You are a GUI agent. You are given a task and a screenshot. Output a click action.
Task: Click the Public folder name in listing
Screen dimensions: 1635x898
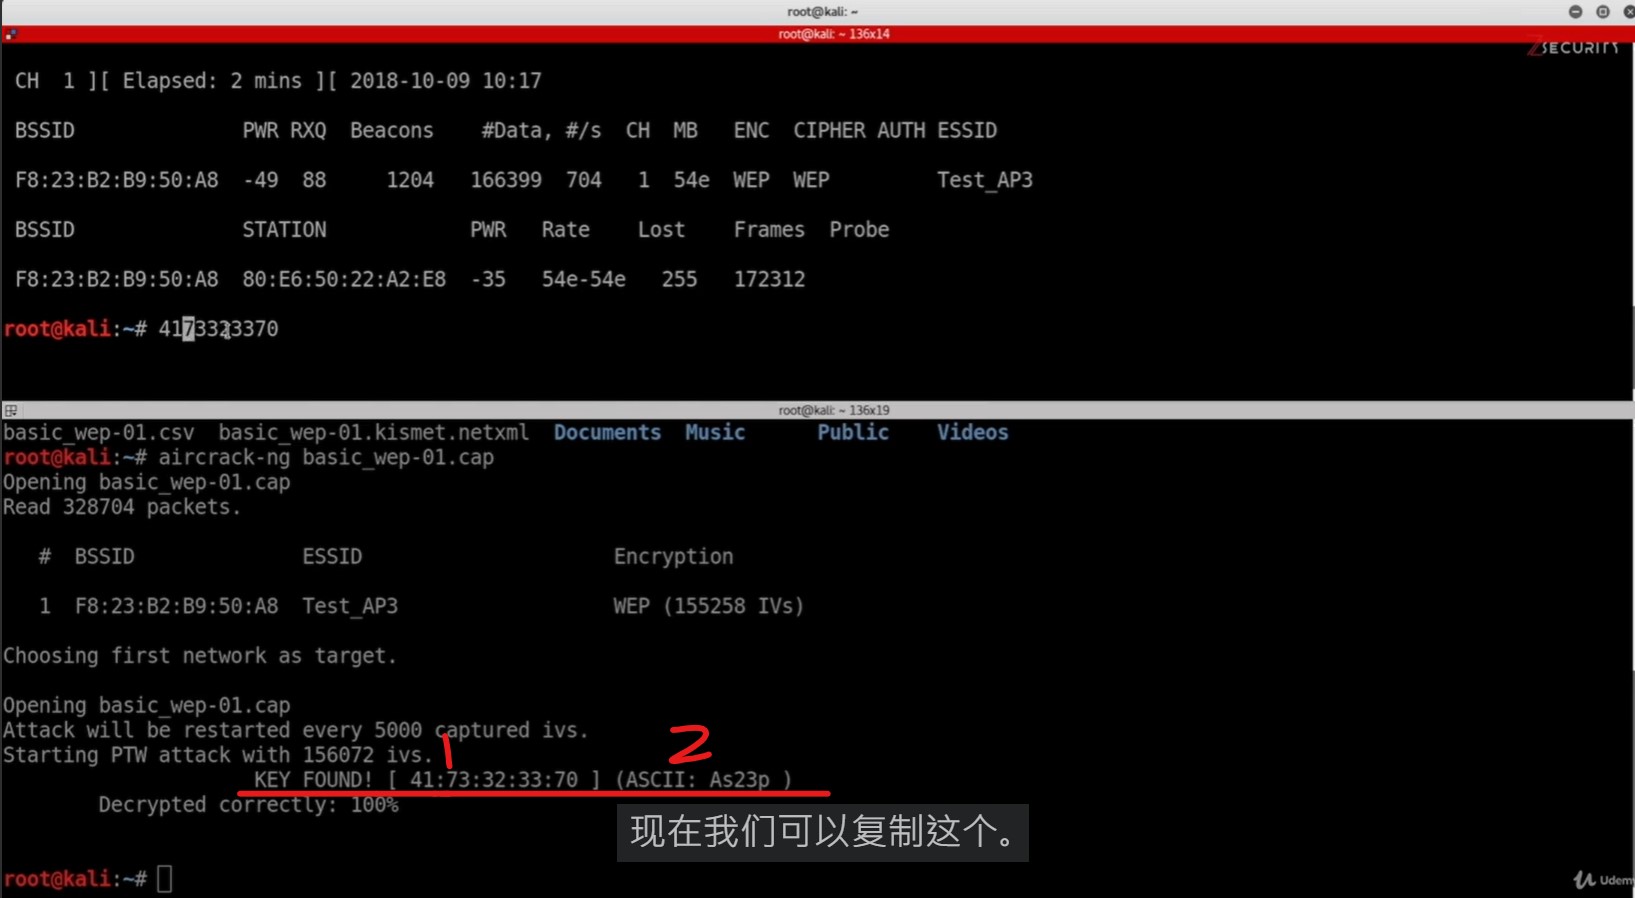pos(852,432)
